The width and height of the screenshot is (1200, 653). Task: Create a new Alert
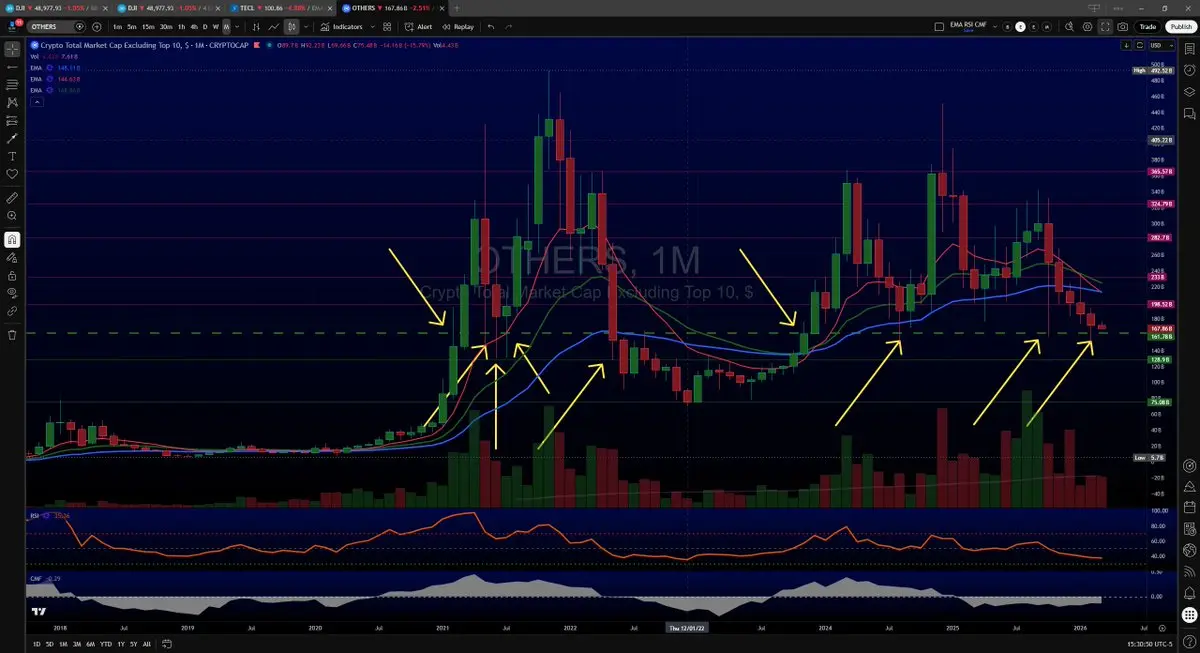point(419,27)
